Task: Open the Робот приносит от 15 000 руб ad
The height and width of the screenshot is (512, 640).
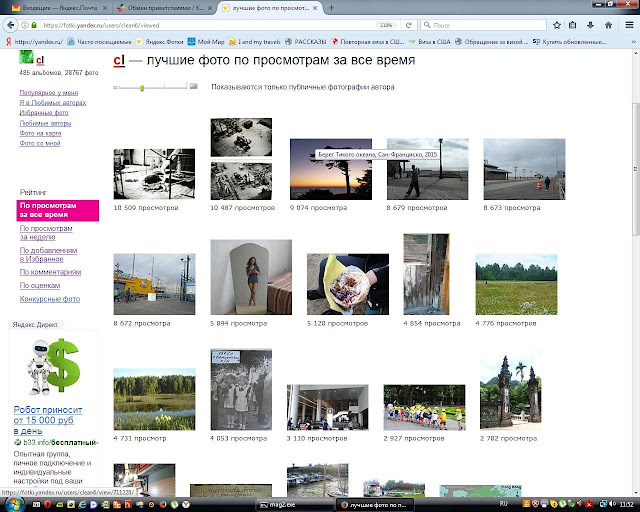Action: point(48,420)
